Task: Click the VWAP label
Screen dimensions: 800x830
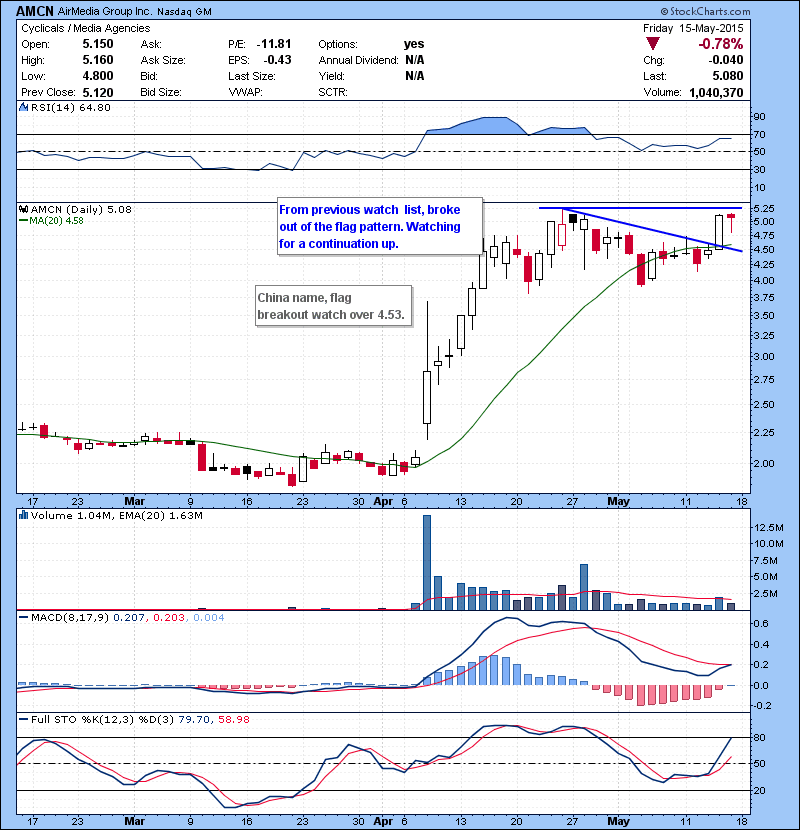Action: 245,92
